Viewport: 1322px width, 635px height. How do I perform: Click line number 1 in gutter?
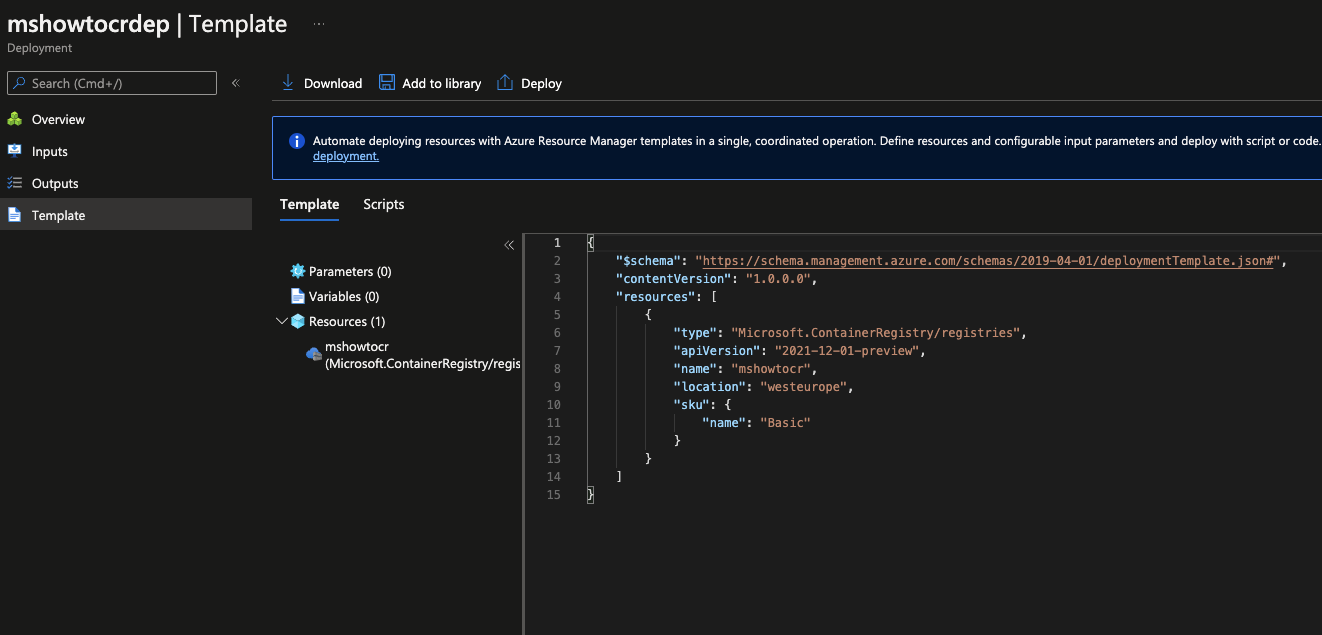click(x=558, y=243)
